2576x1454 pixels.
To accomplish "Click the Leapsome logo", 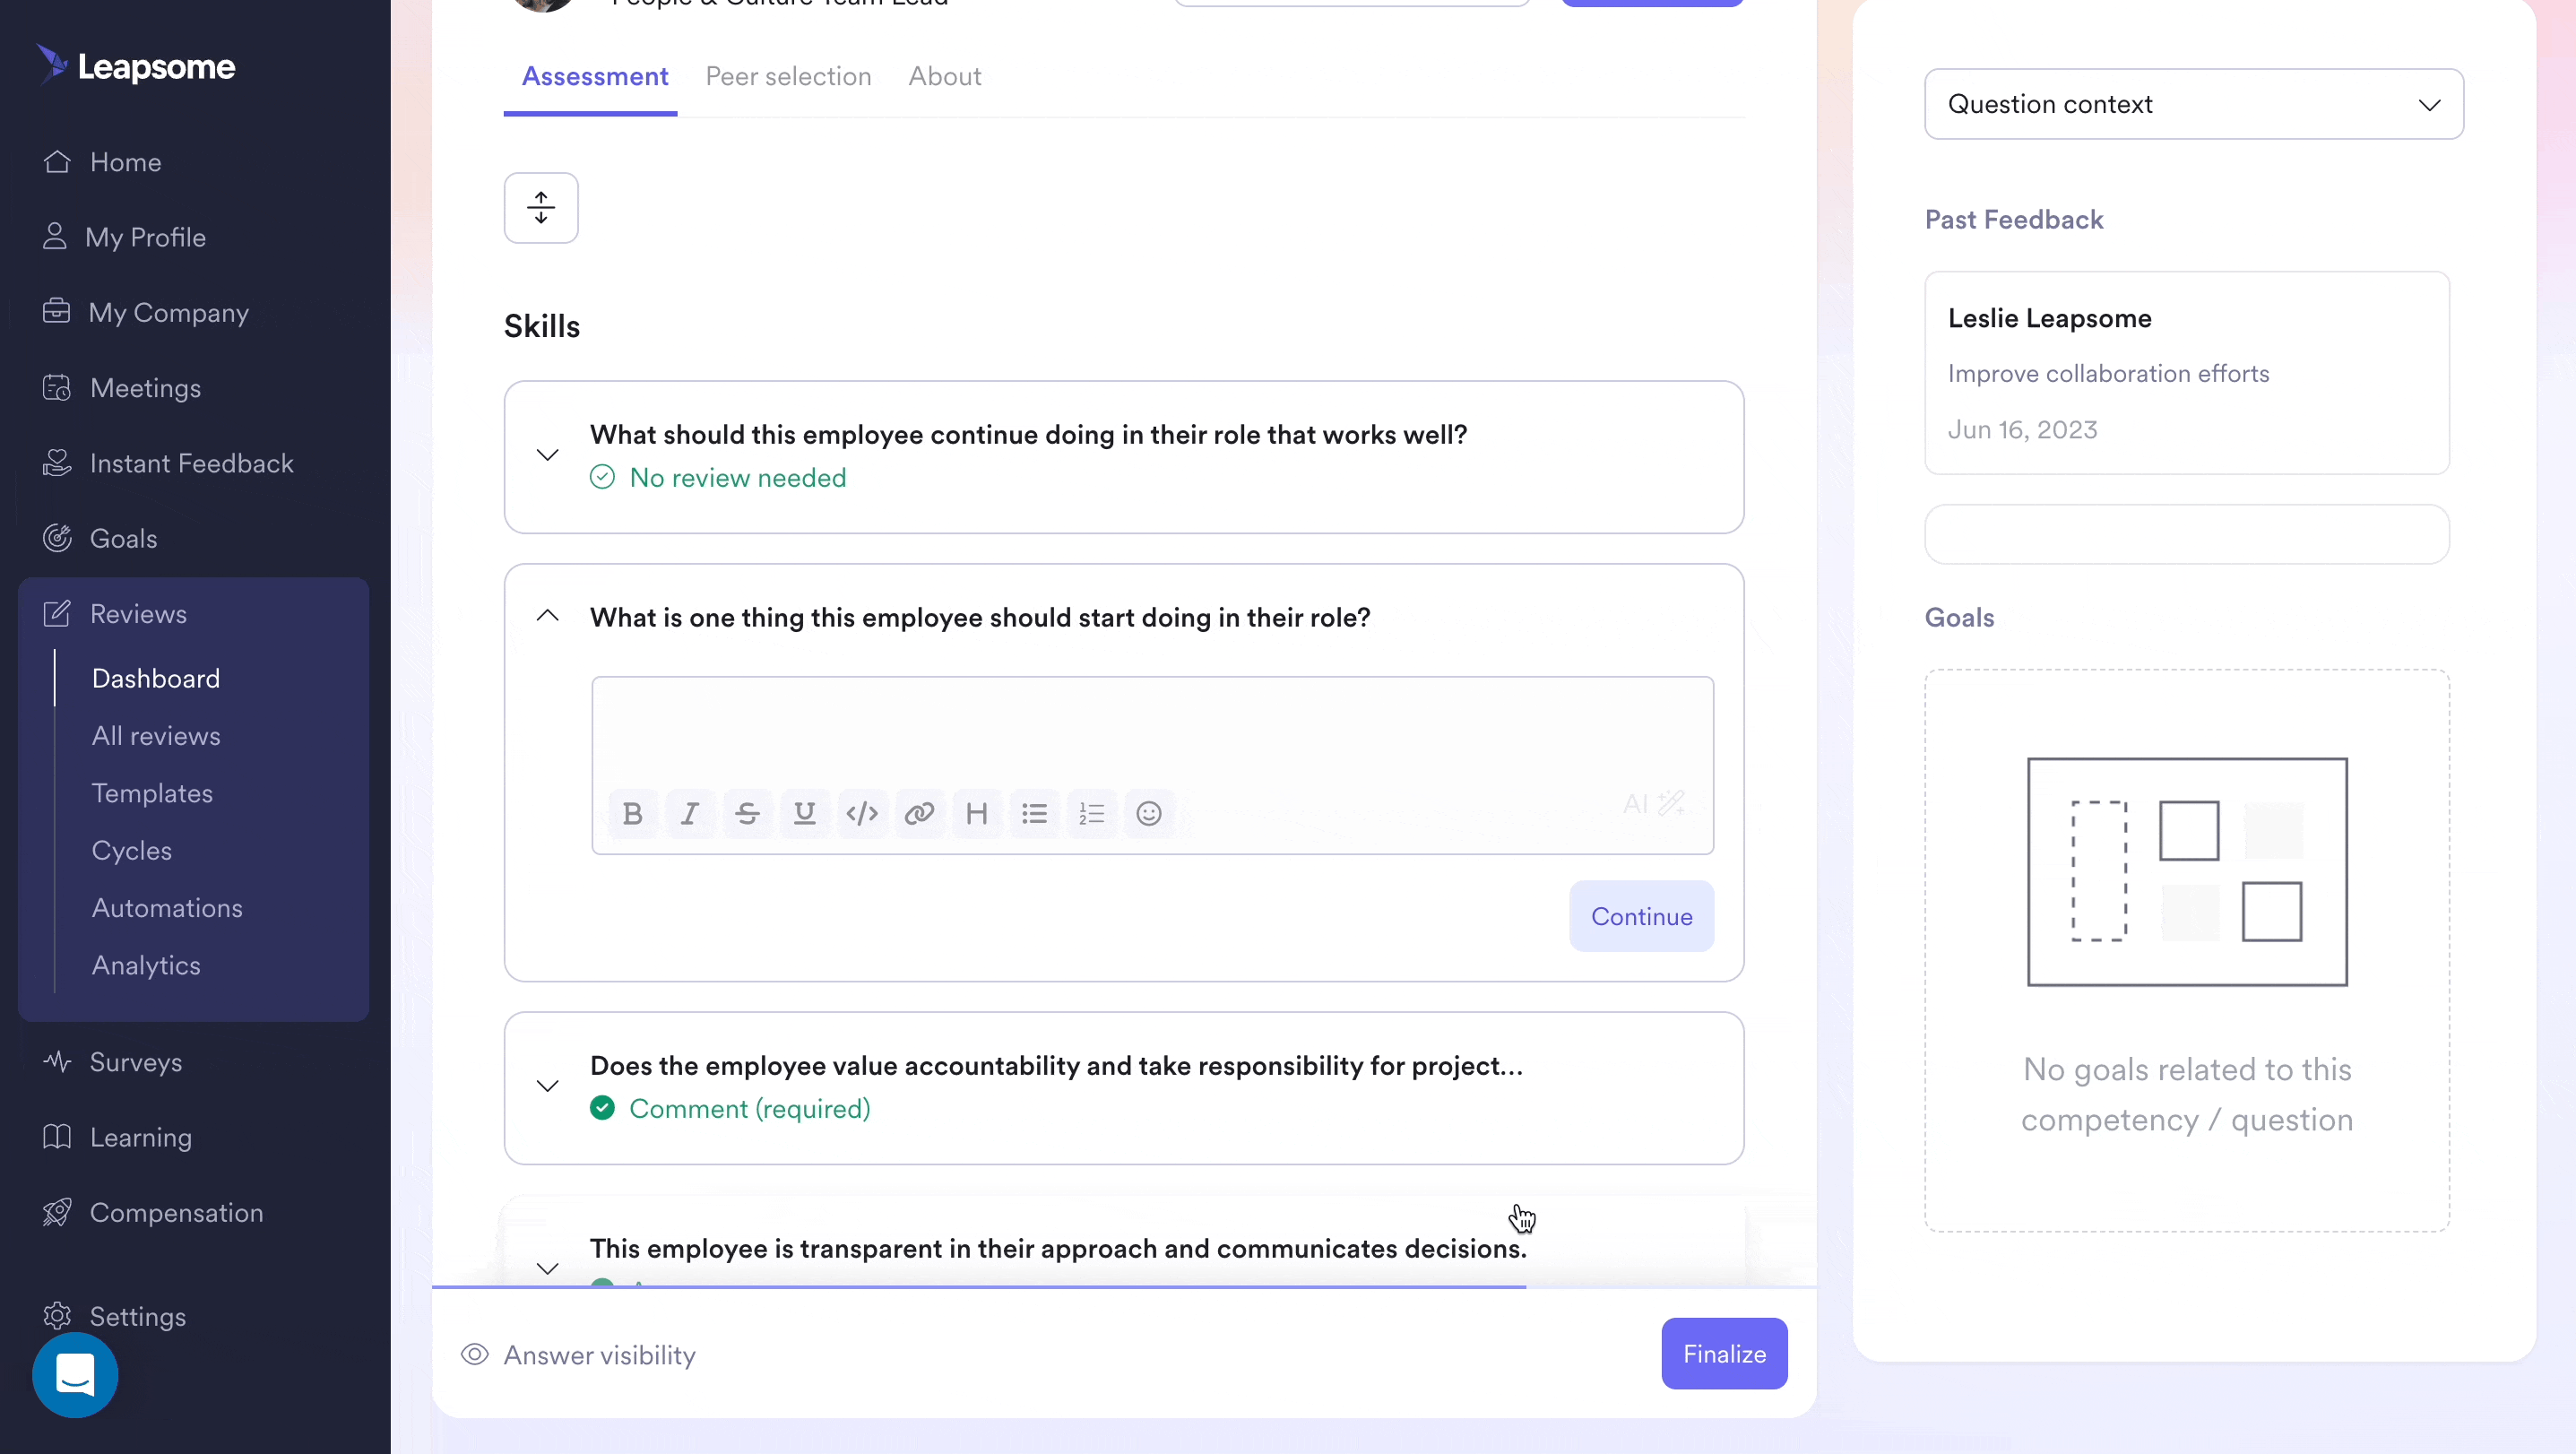I will [136, 66].
